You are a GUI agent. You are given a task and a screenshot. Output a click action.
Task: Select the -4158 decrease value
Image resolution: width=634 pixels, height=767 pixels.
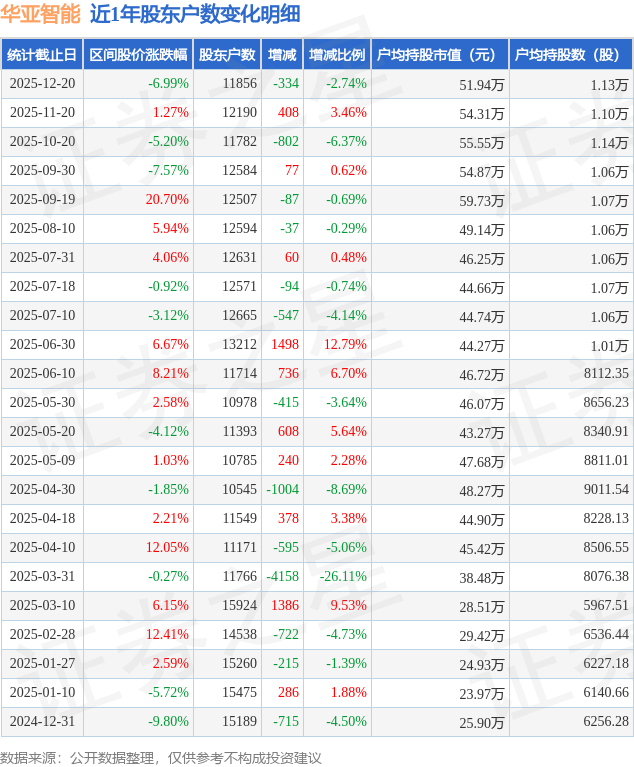(x=282, y=577)
